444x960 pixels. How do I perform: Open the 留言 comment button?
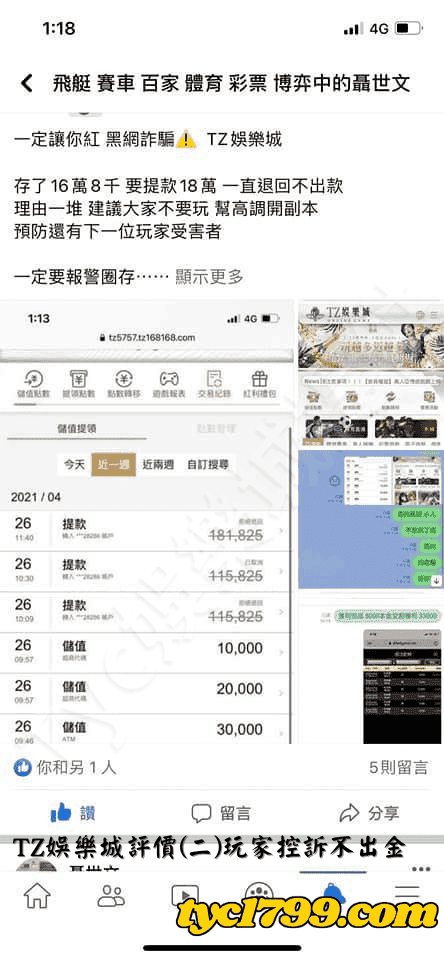(x=221, y=813)
